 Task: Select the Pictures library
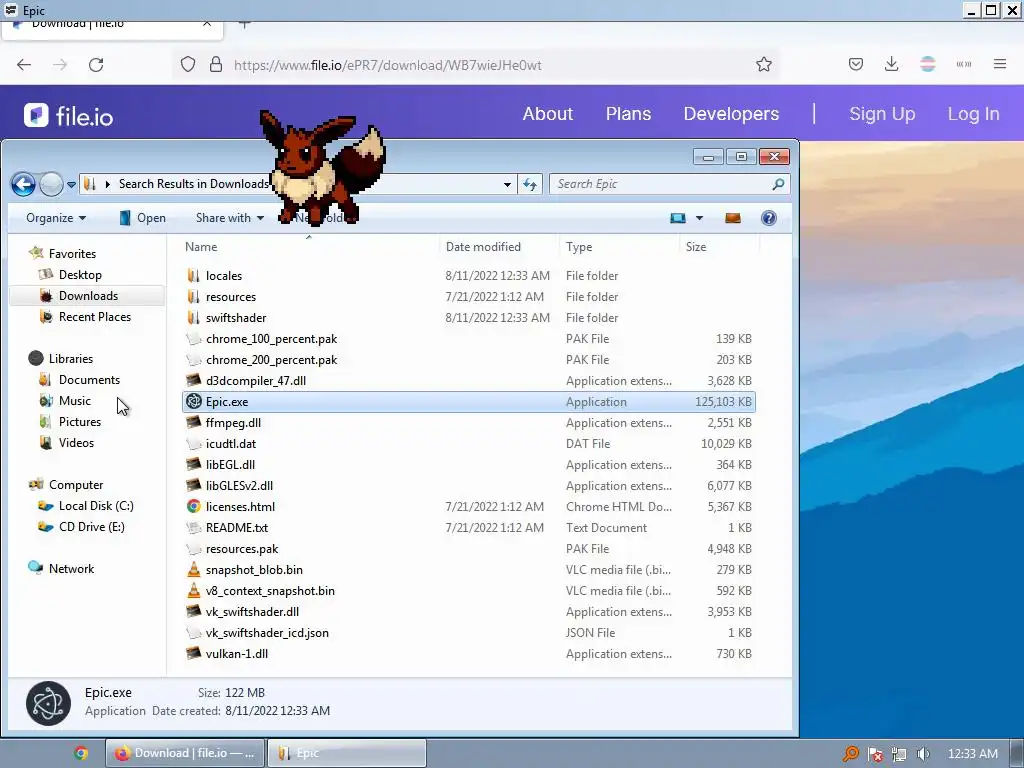point(80,422)
